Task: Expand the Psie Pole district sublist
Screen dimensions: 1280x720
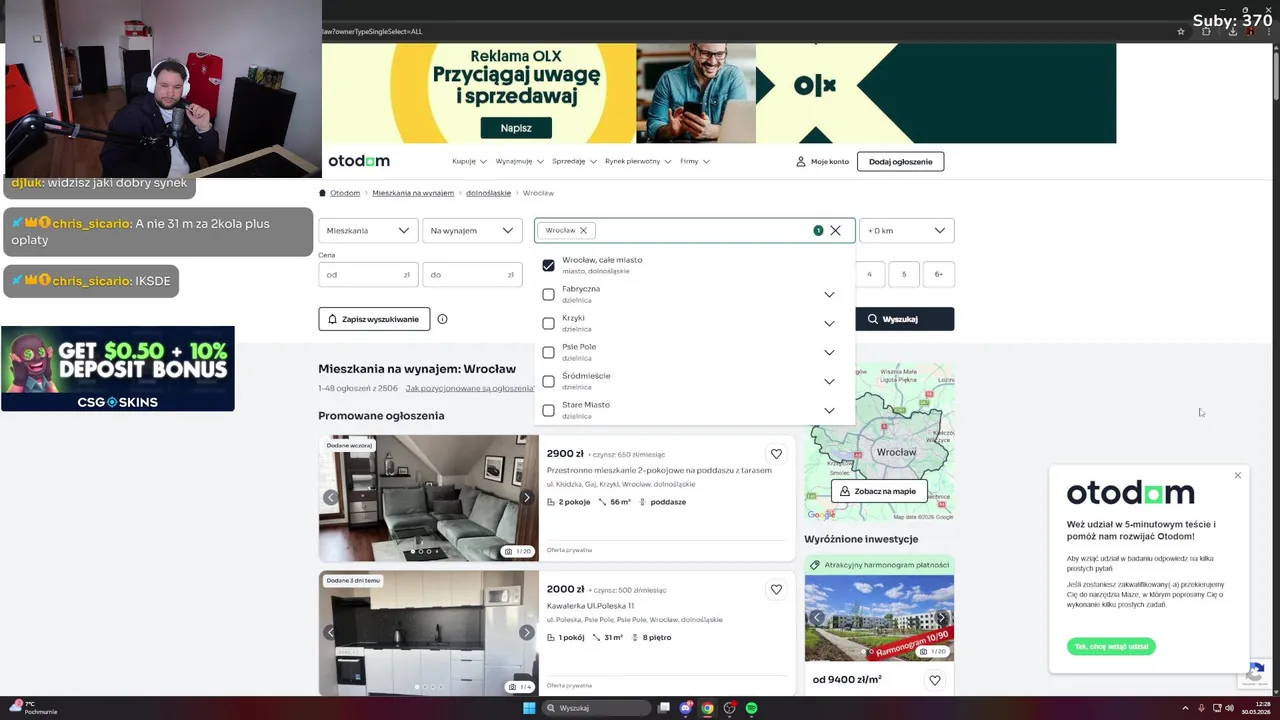Action: coord(829,352)
